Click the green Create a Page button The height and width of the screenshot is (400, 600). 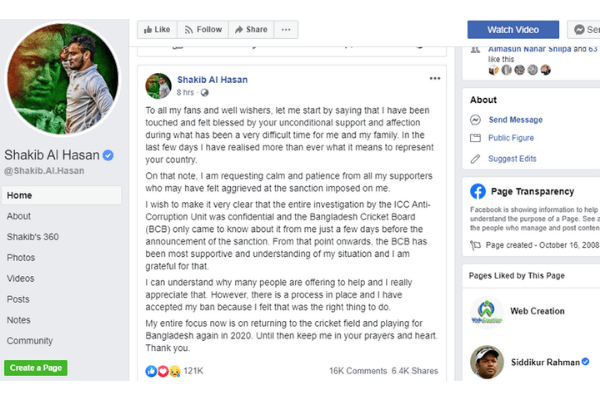pyautogui.click(x=35, y=368)
